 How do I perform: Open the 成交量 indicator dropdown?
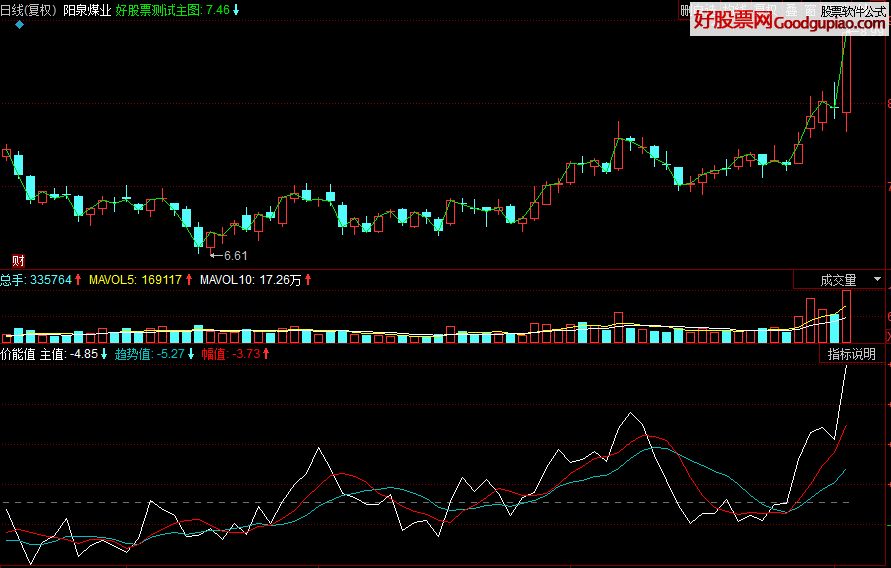(x=841, y=279)
